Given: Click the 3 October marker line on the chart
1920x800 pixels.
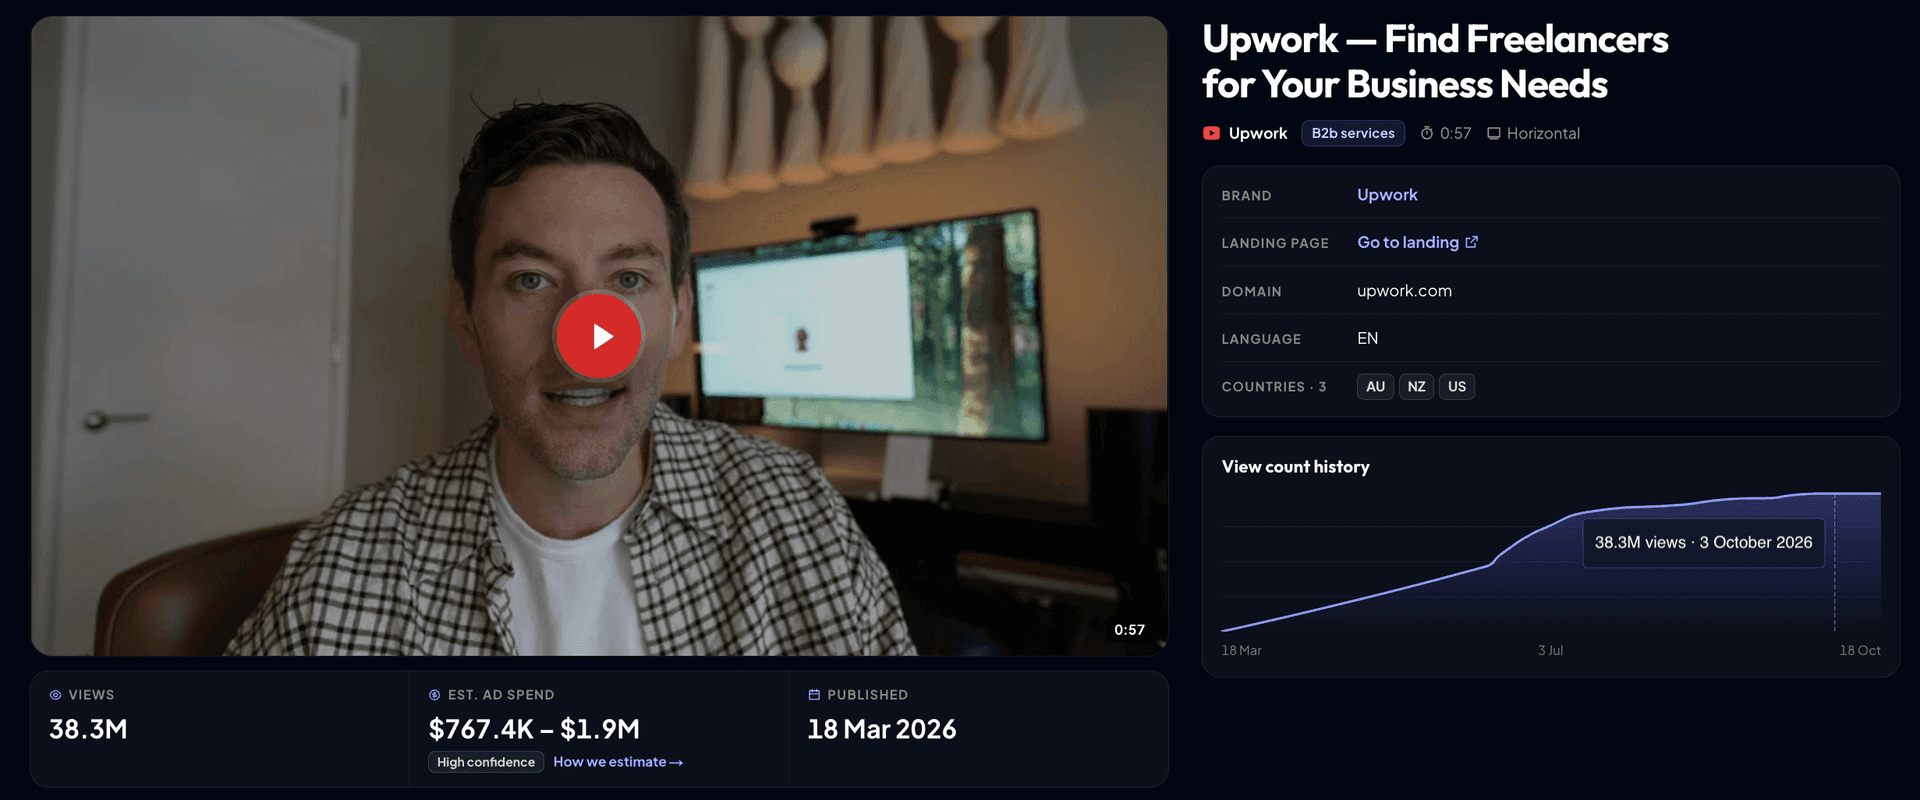Looking at the screenshot, I should pyautogui.click(x=1835, y=562).
